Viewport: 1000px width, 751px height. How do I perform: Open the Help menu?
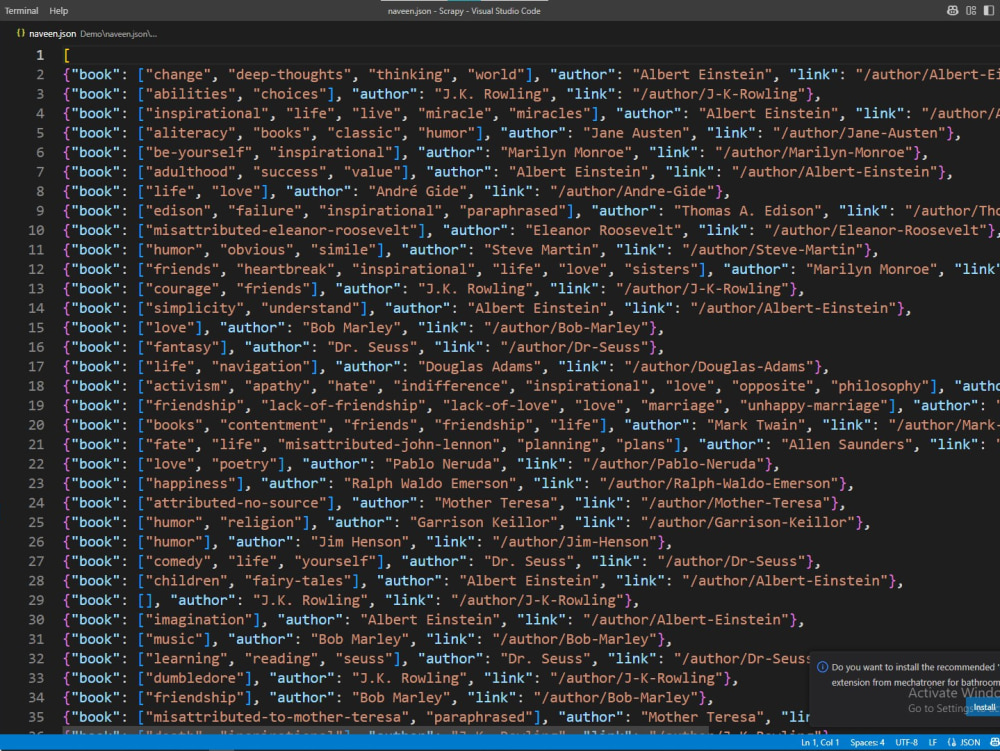59,11
